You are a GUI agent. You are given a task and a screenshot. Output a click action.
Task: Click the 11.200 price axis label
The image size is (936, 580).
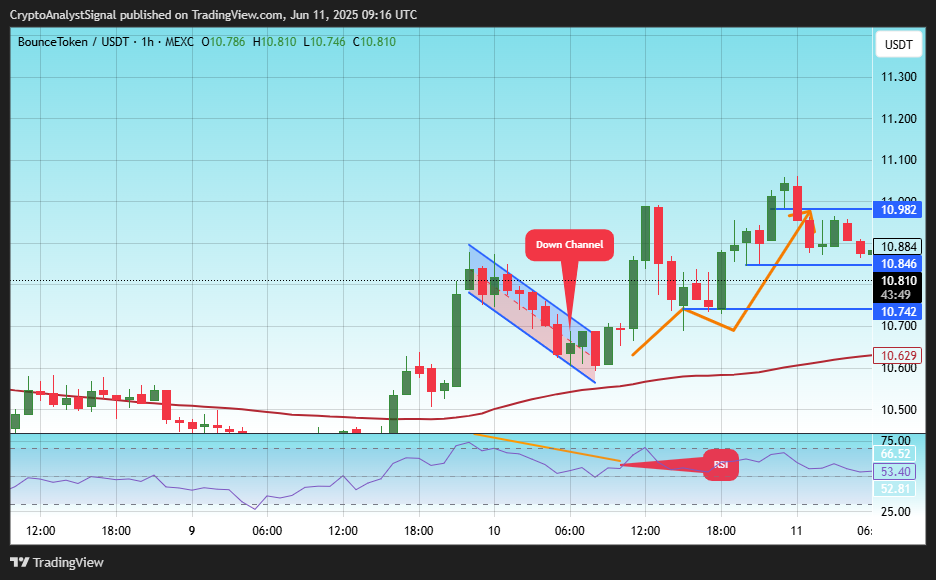point(898,118)
